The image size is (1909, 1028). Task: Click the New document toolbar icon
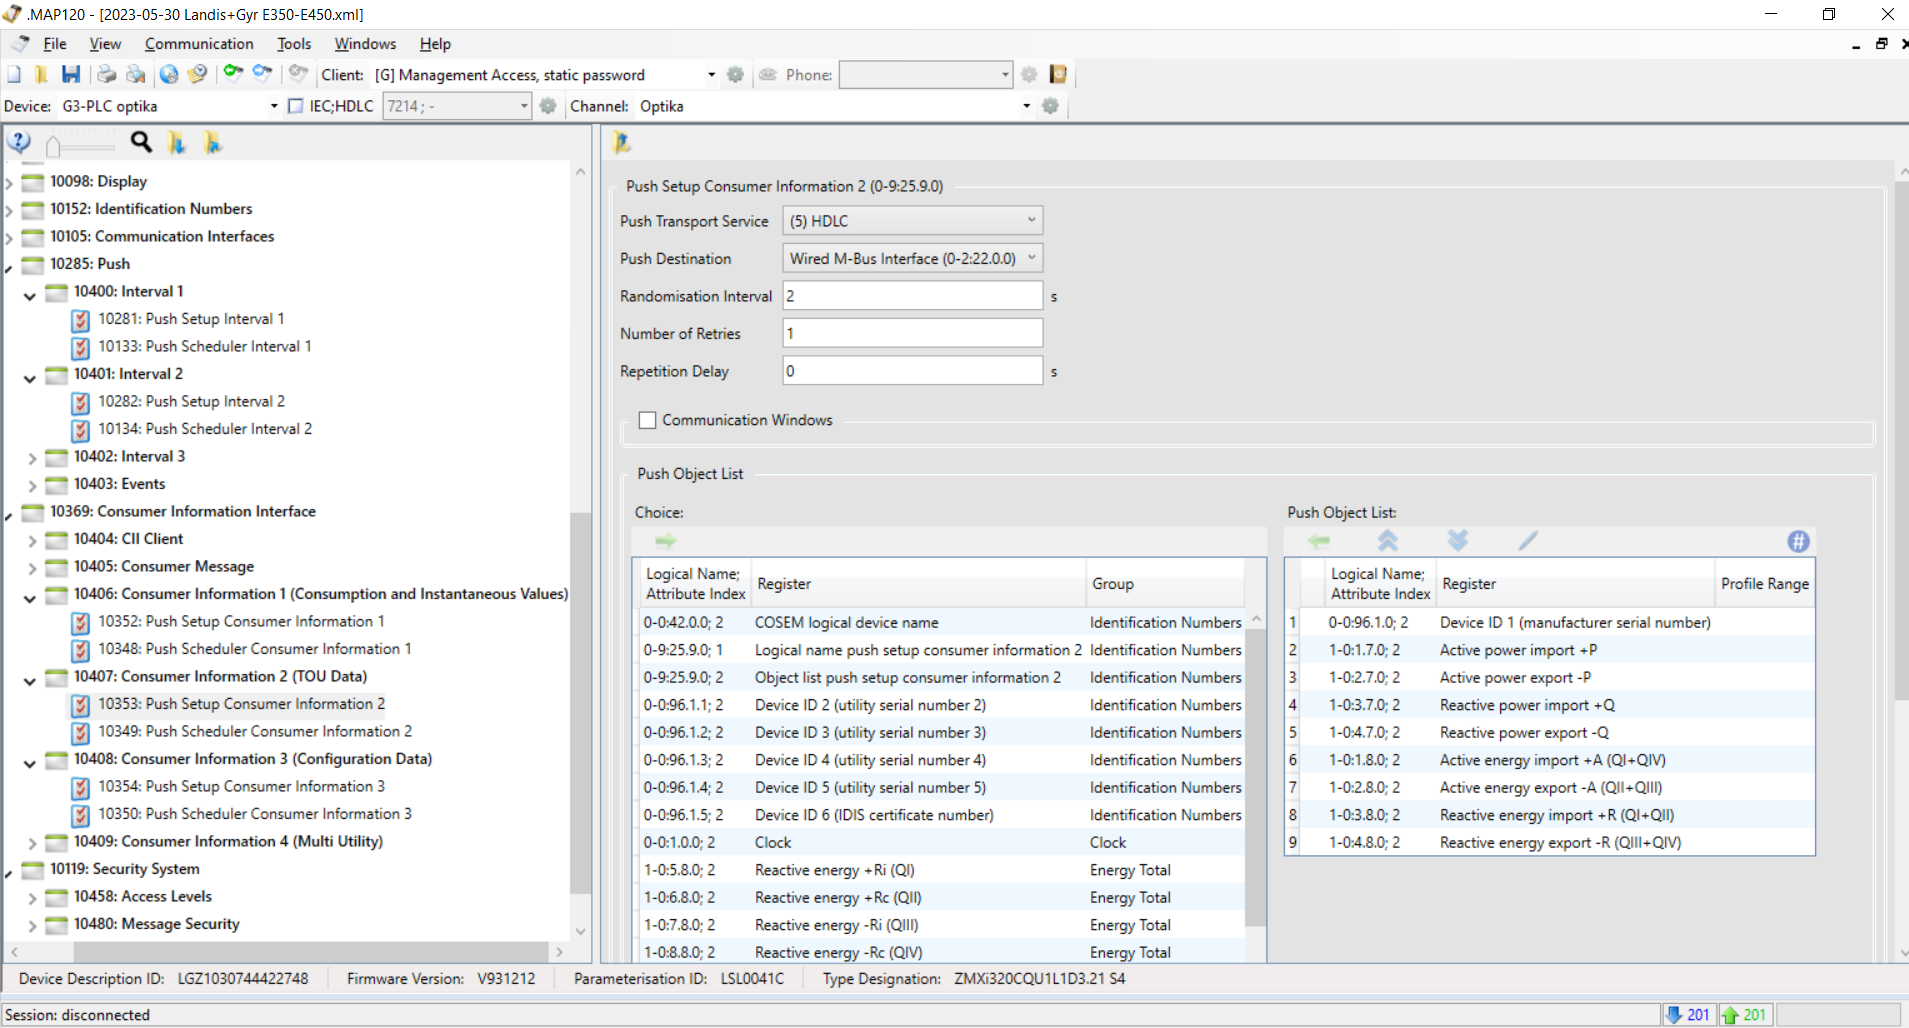14,75
